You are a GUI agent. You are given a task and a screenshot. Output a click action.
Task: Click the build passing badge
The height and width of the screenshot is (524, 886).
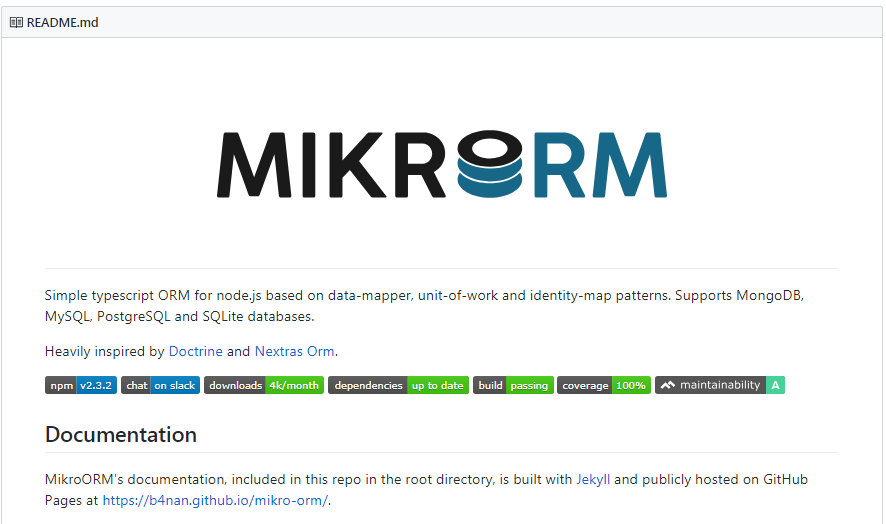pos(513,386)
